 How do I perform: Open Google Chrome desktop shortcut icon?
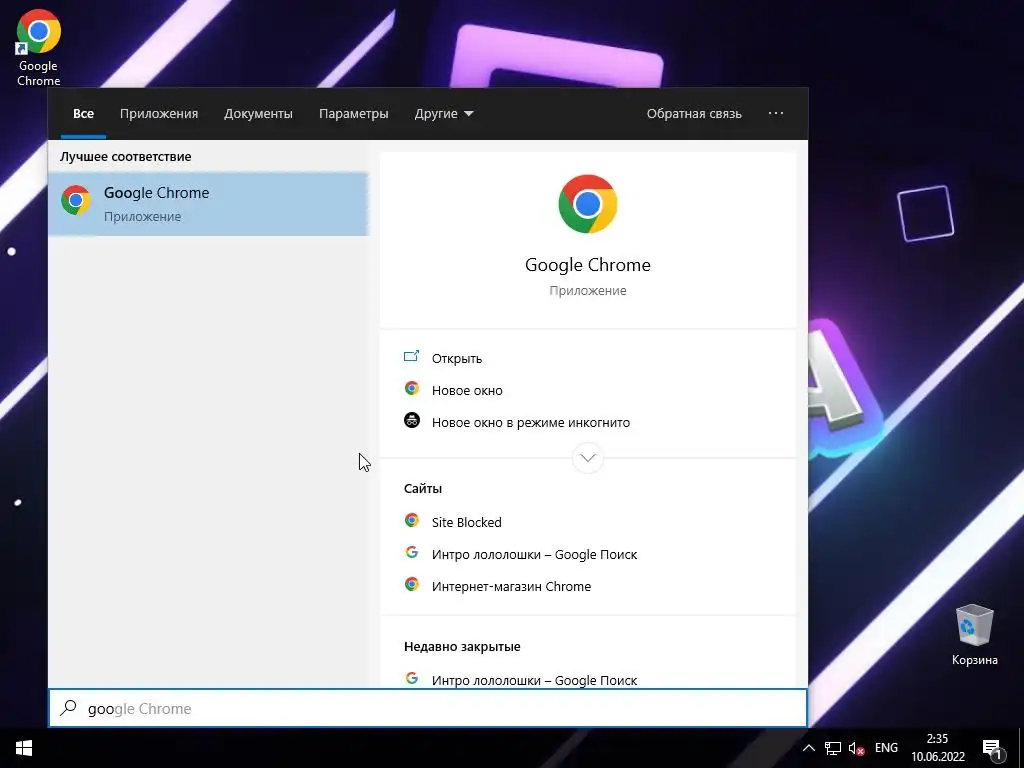[x=39, y=48]
